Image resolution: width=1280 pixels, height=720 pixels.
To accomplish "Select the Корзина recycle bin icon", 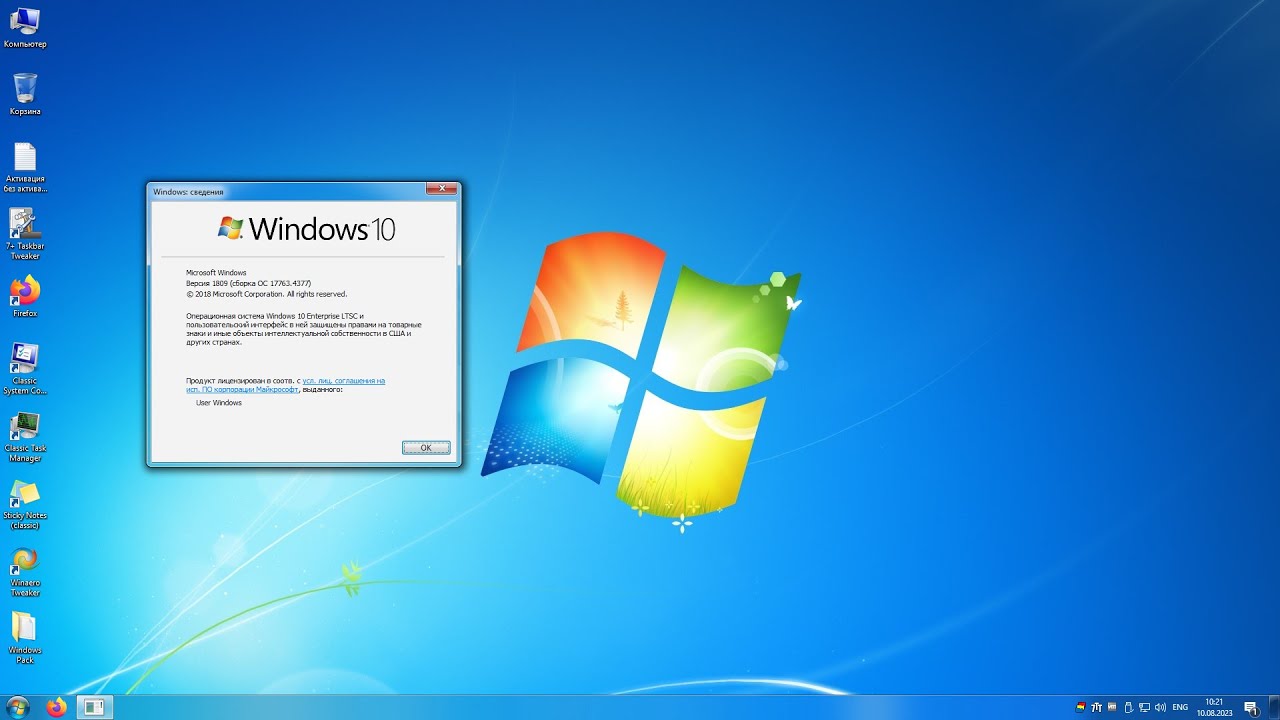I will (x=25, y=95).
